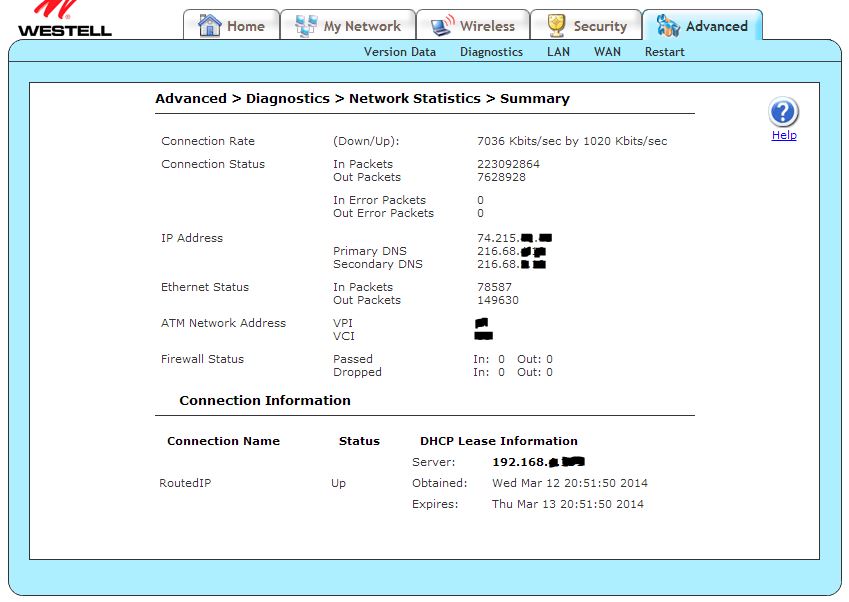Image resolution: width=849 pixels, height=602 pixels.
Task: Click the In Packets value 223092864
Action: coord(508,164)
